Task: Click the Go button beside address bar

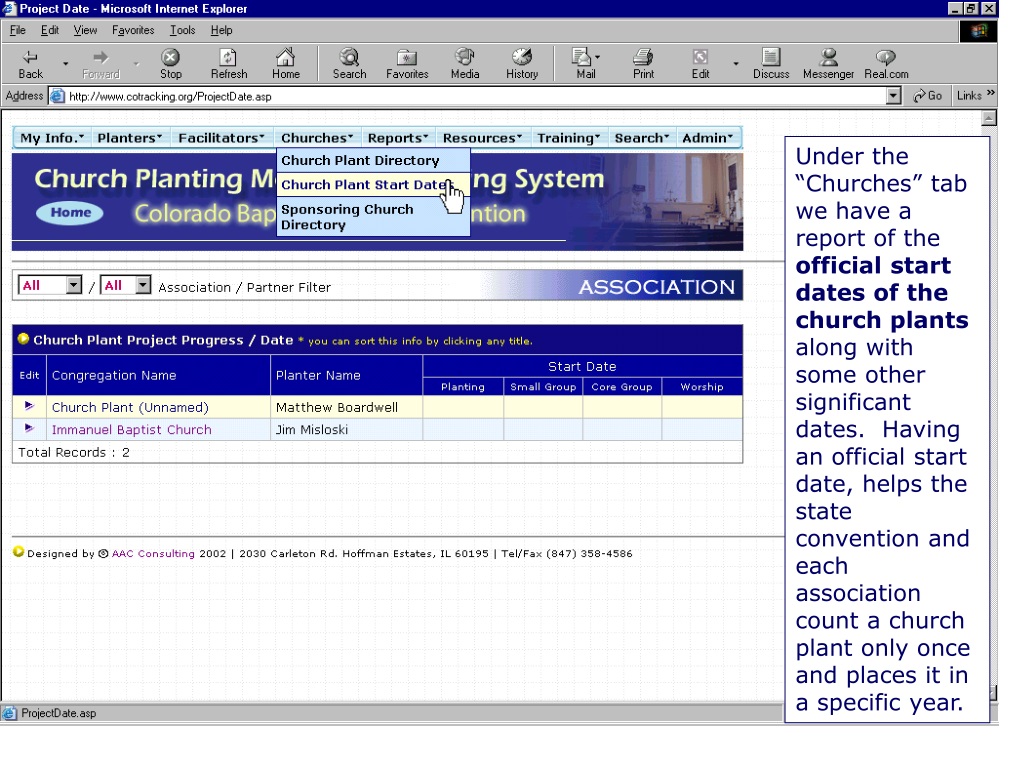Action: point(927,96)
